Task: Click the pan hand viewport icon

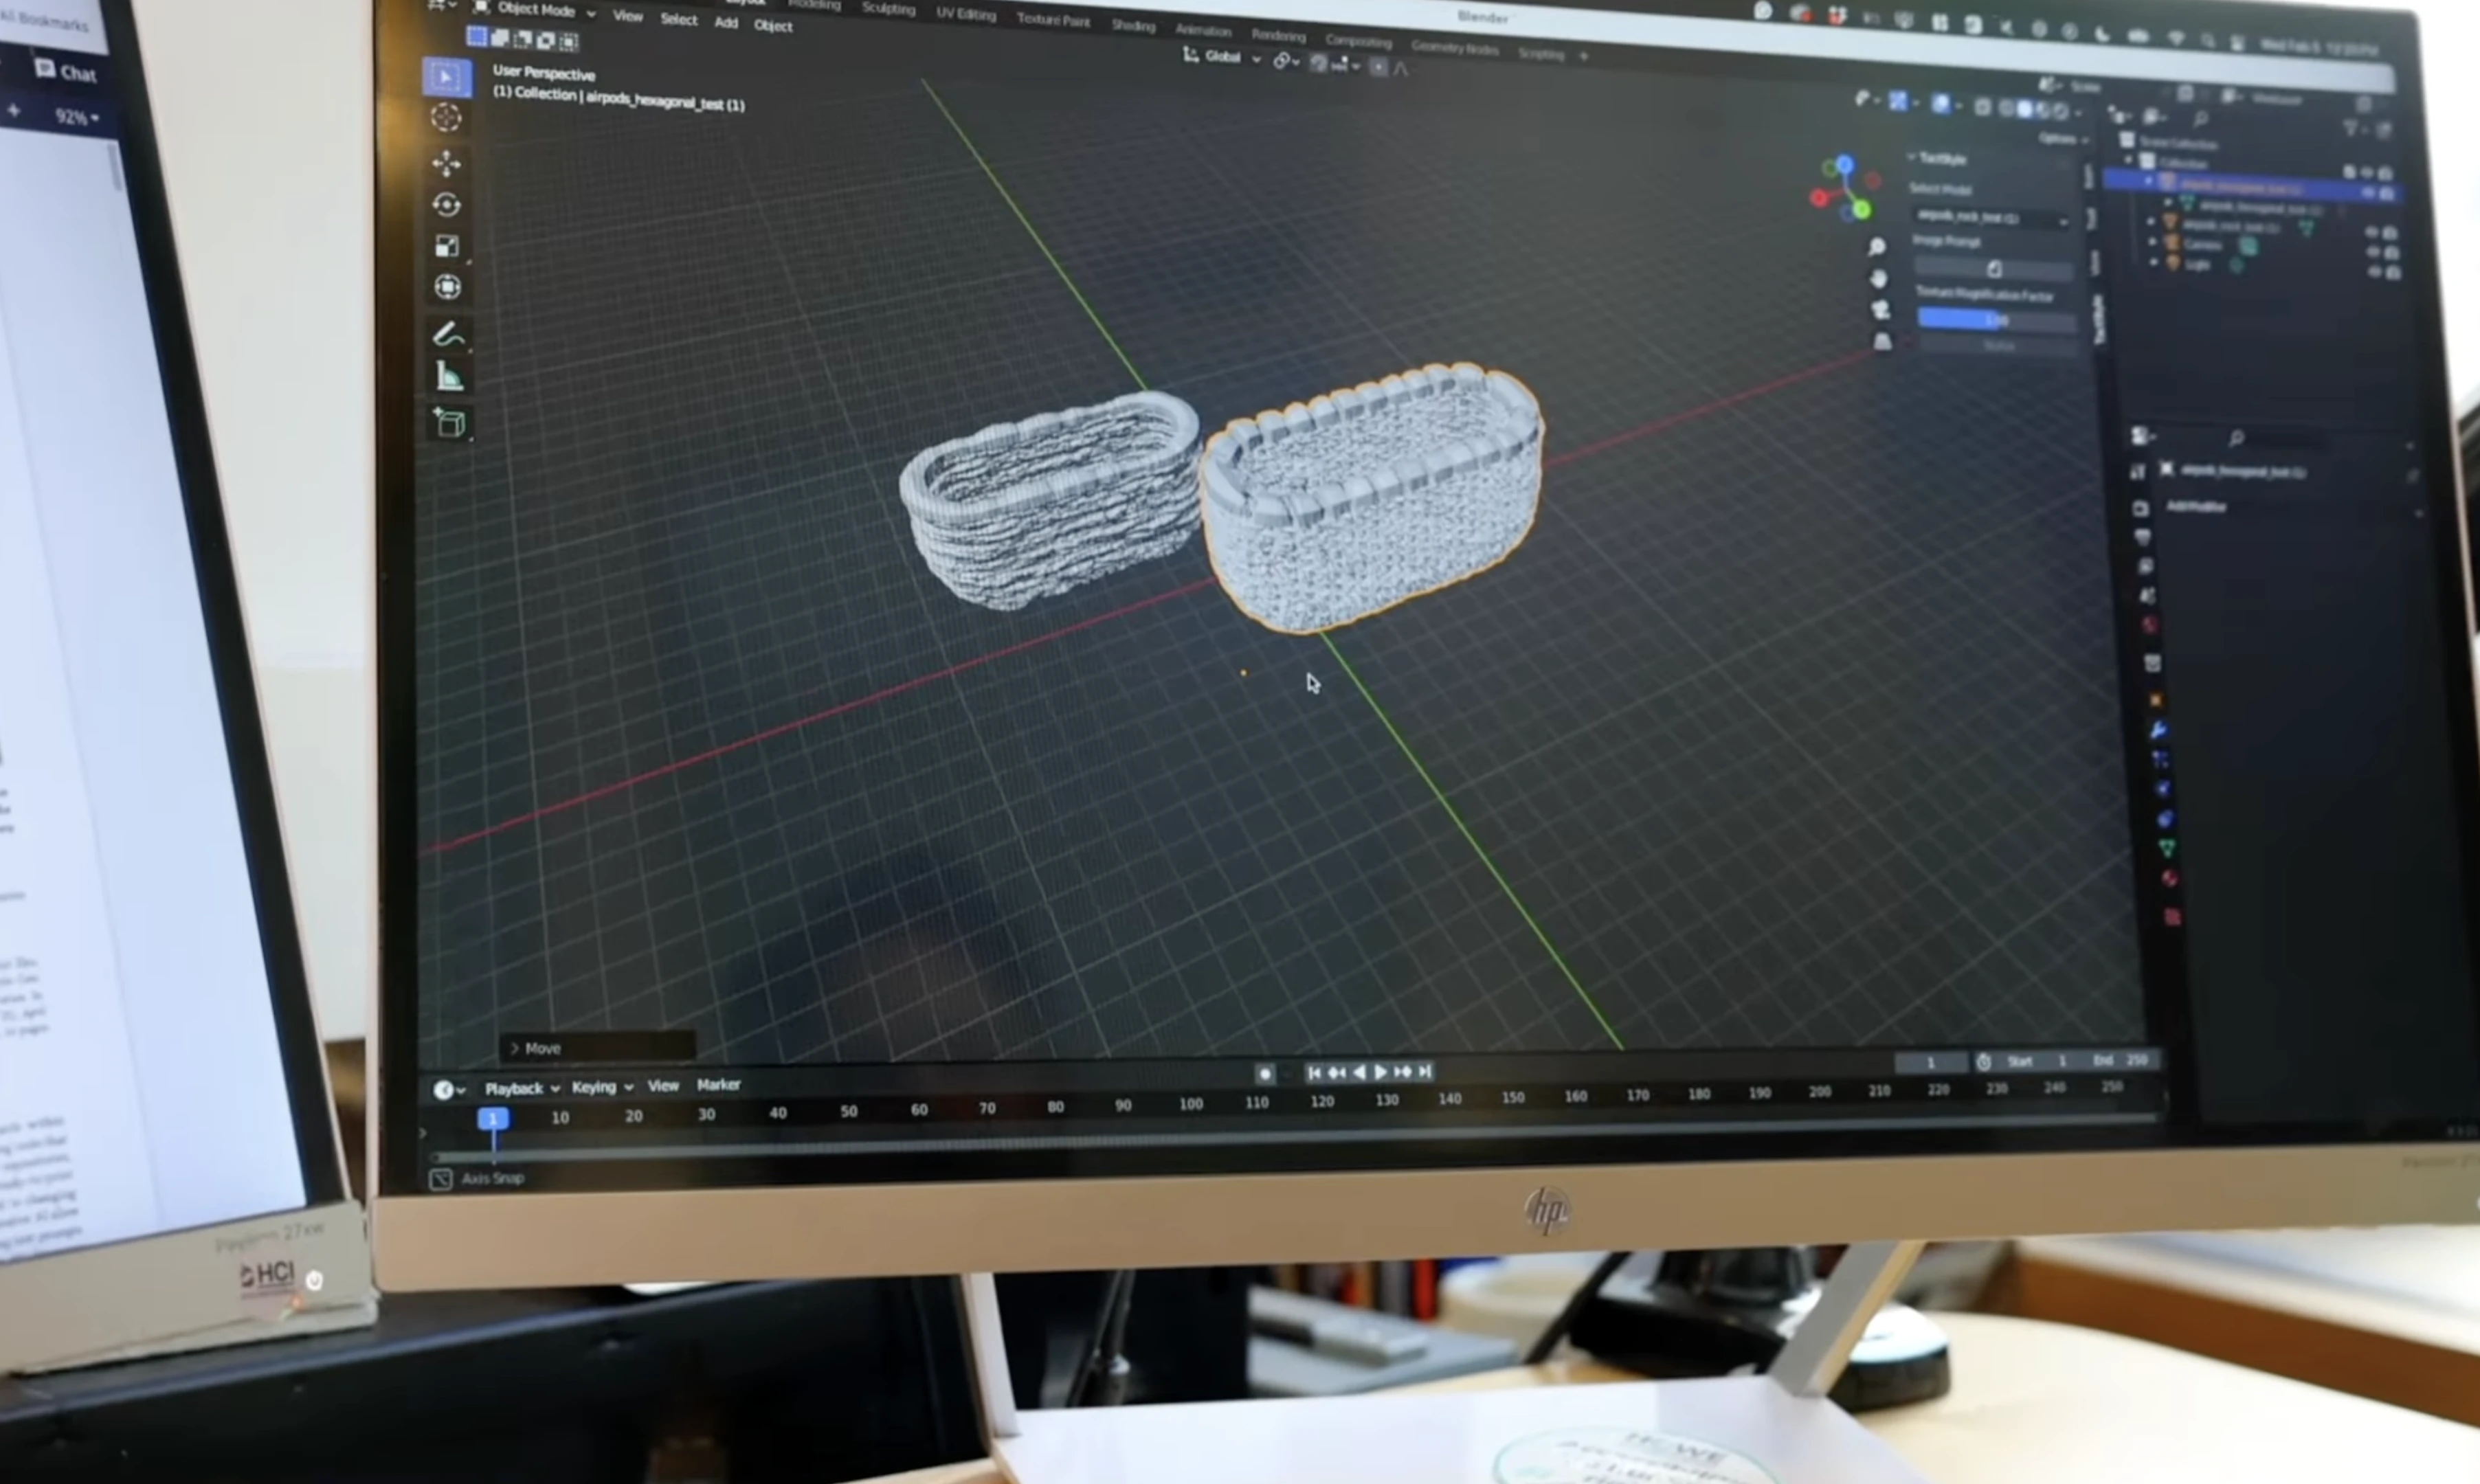Action: point(1879,278)
